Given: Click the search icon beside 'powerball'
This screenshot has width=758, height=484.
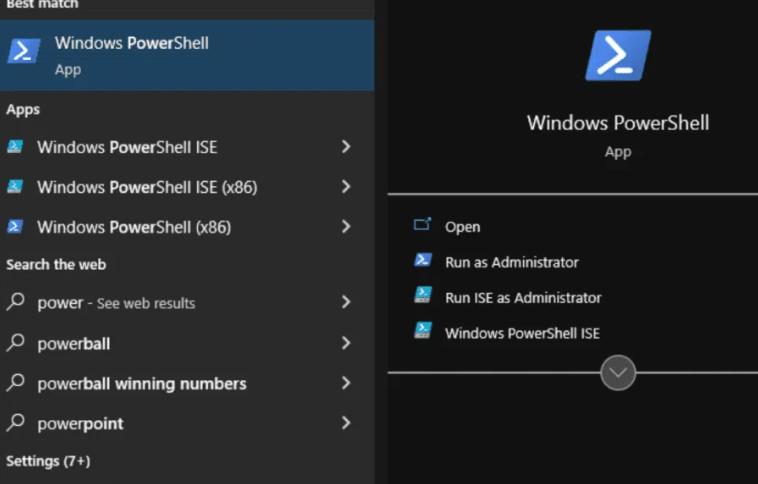Looking at the screenshot, I should point(15,342).
